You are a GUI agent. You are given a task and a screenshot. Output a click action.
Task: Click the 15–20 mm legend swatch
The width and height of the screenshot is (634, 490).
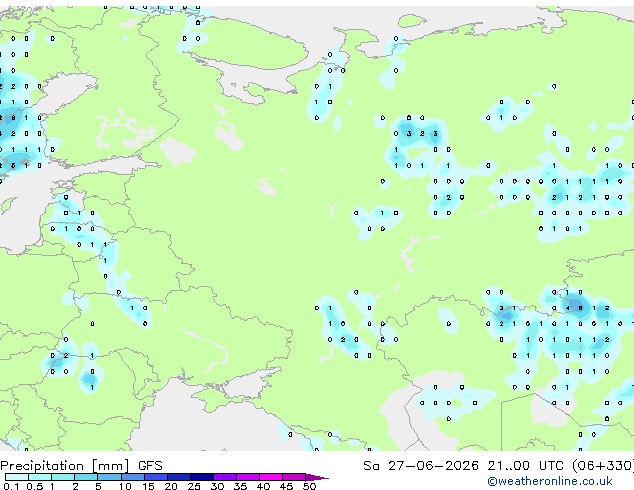156,477
